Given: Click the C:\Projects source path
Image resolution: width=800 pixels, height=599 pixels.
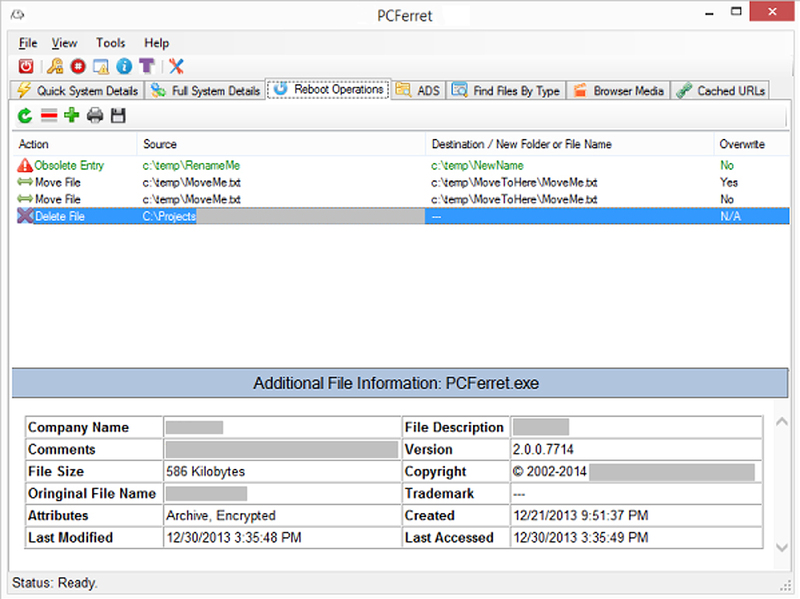Looking at the screenshot, I should [169, 216].
